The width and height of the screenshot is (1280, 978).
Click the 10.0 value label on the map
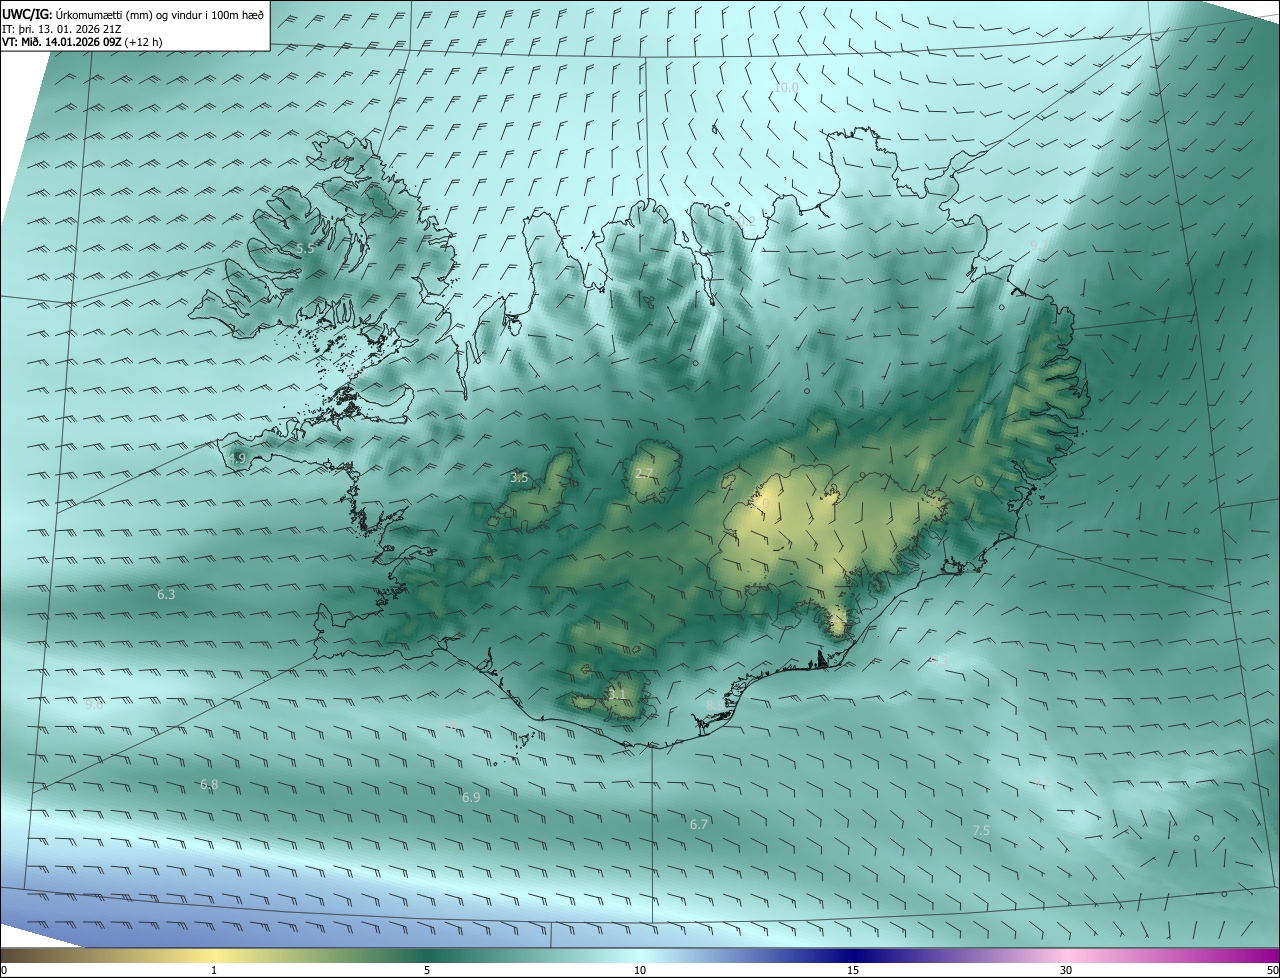pos(787,88)
